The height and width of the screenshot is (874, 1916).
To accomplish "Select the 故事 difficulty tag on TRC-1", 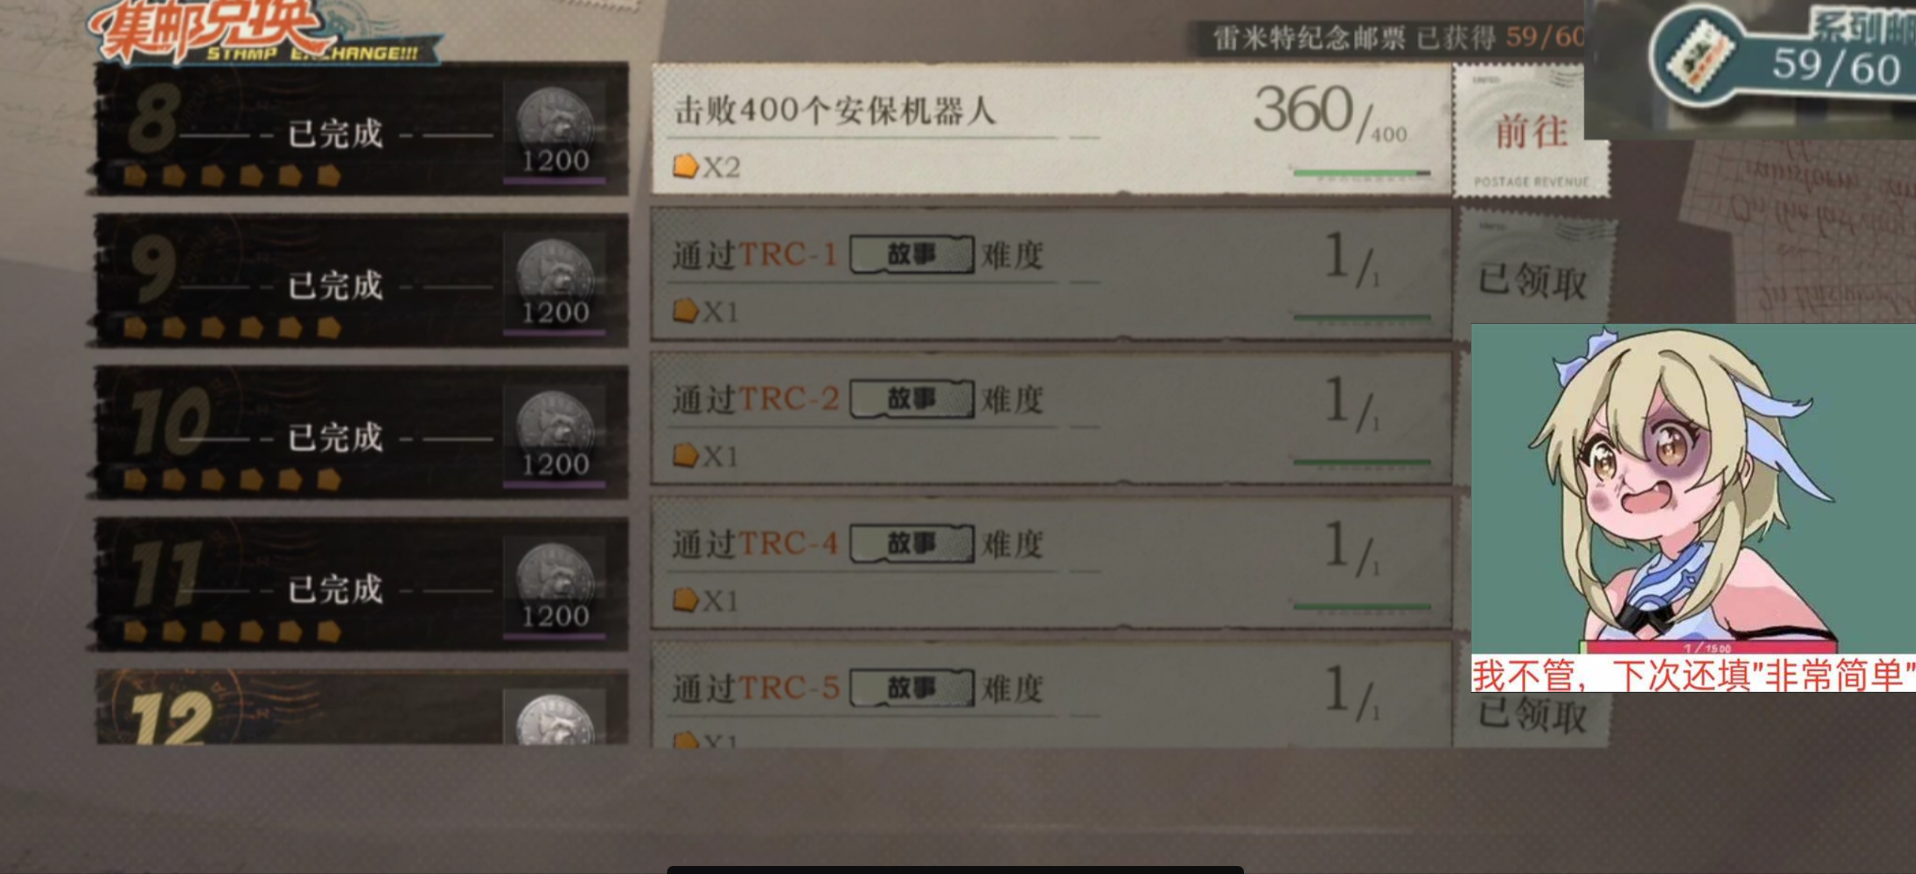I will (911, 254).
